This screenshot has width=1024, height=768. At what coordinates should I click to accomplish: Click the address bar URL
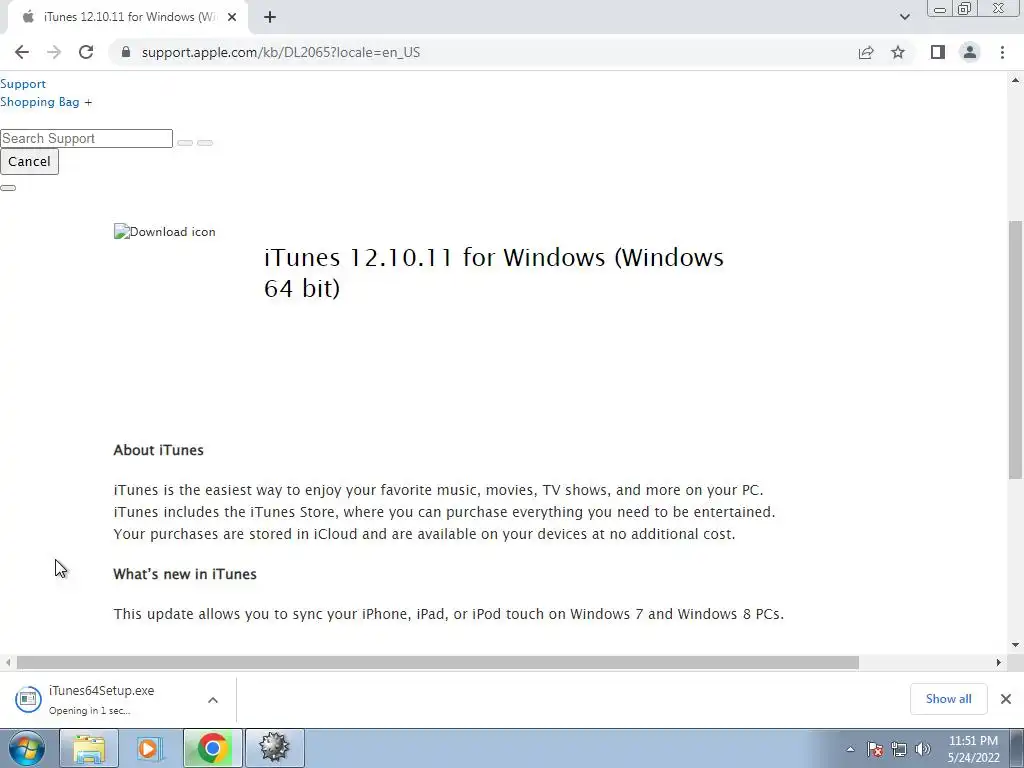pos(281,52)
